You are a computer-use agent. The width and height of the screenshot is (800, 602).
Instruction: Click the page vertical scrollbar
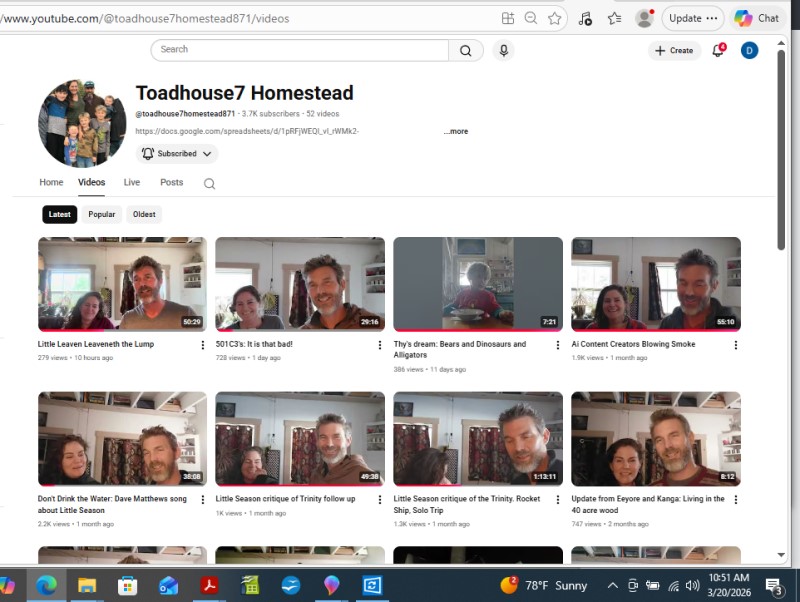click(781, 150)
